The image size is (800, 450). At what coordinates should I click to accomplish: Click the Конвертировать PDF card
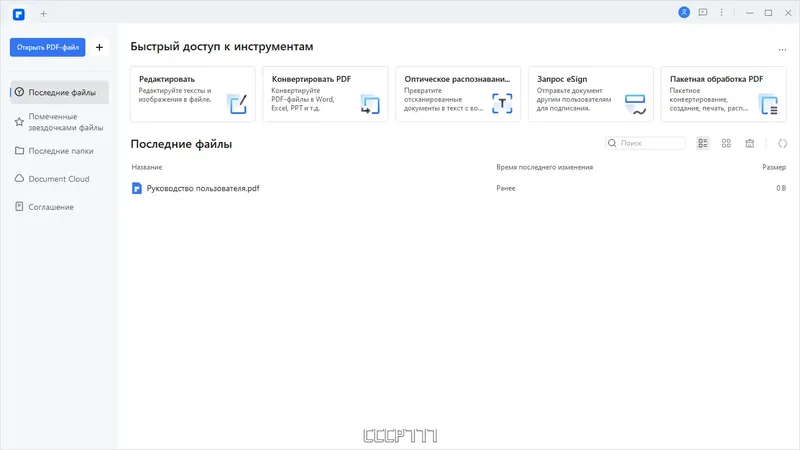326,94
